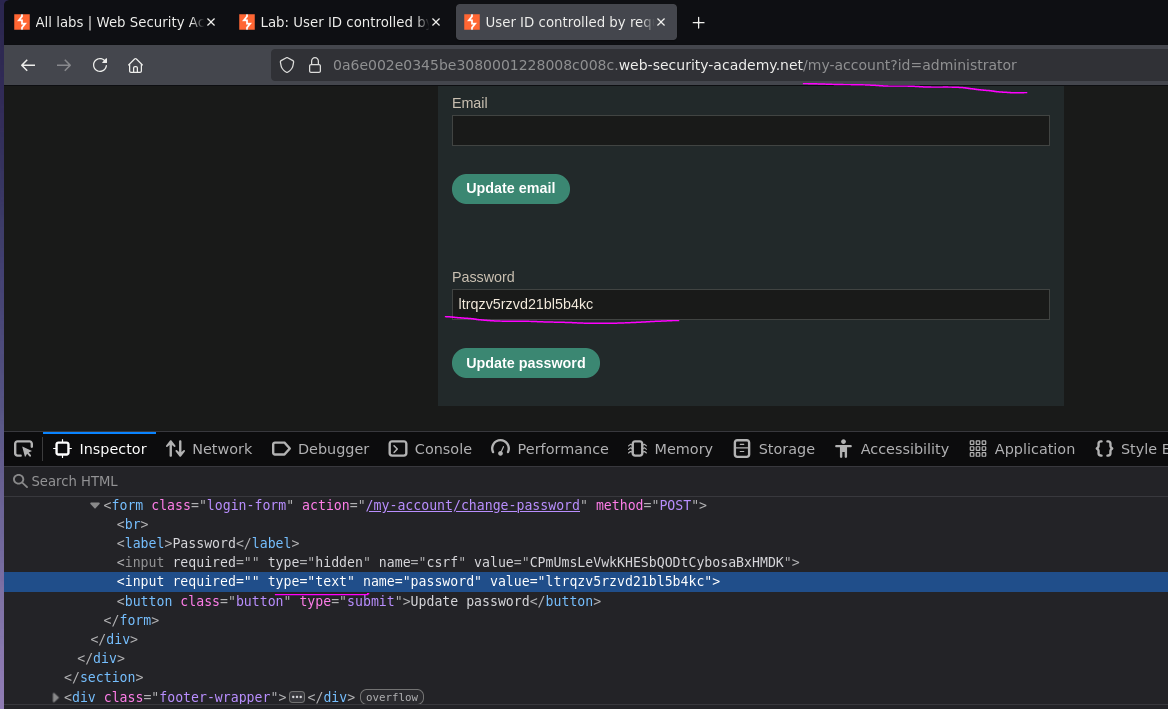Click the ellipsis badge in footer-wrapper div
Image resolution: width=1168 pixels, height=709 pixels.
296,697
